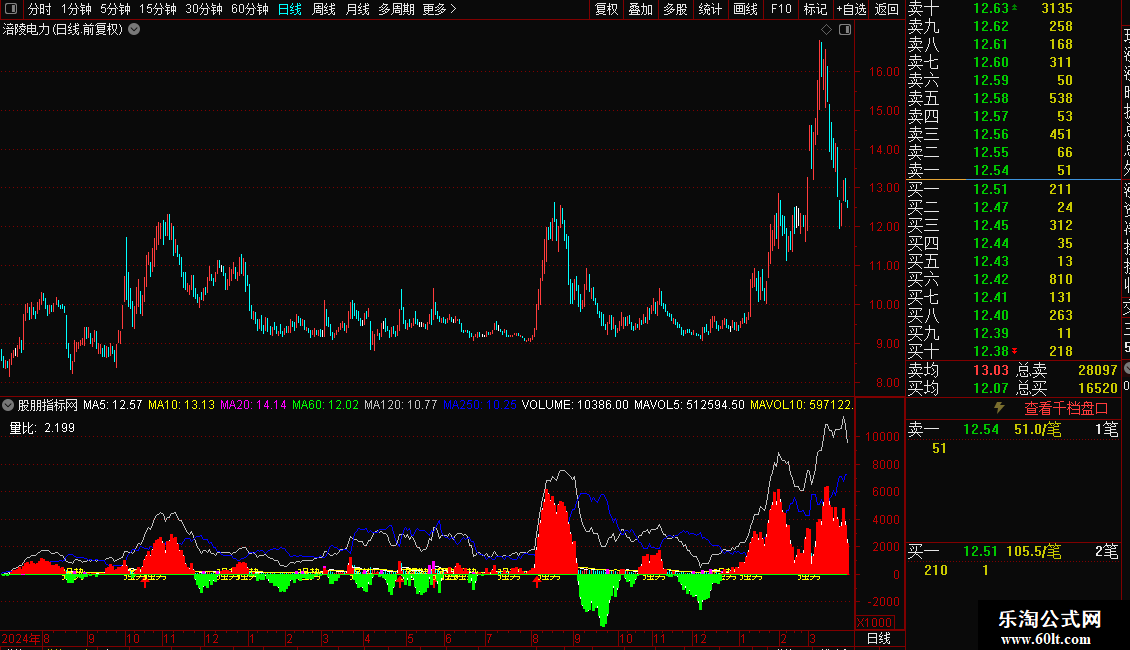Click the MA60: 12.02 label

[325, 405]
